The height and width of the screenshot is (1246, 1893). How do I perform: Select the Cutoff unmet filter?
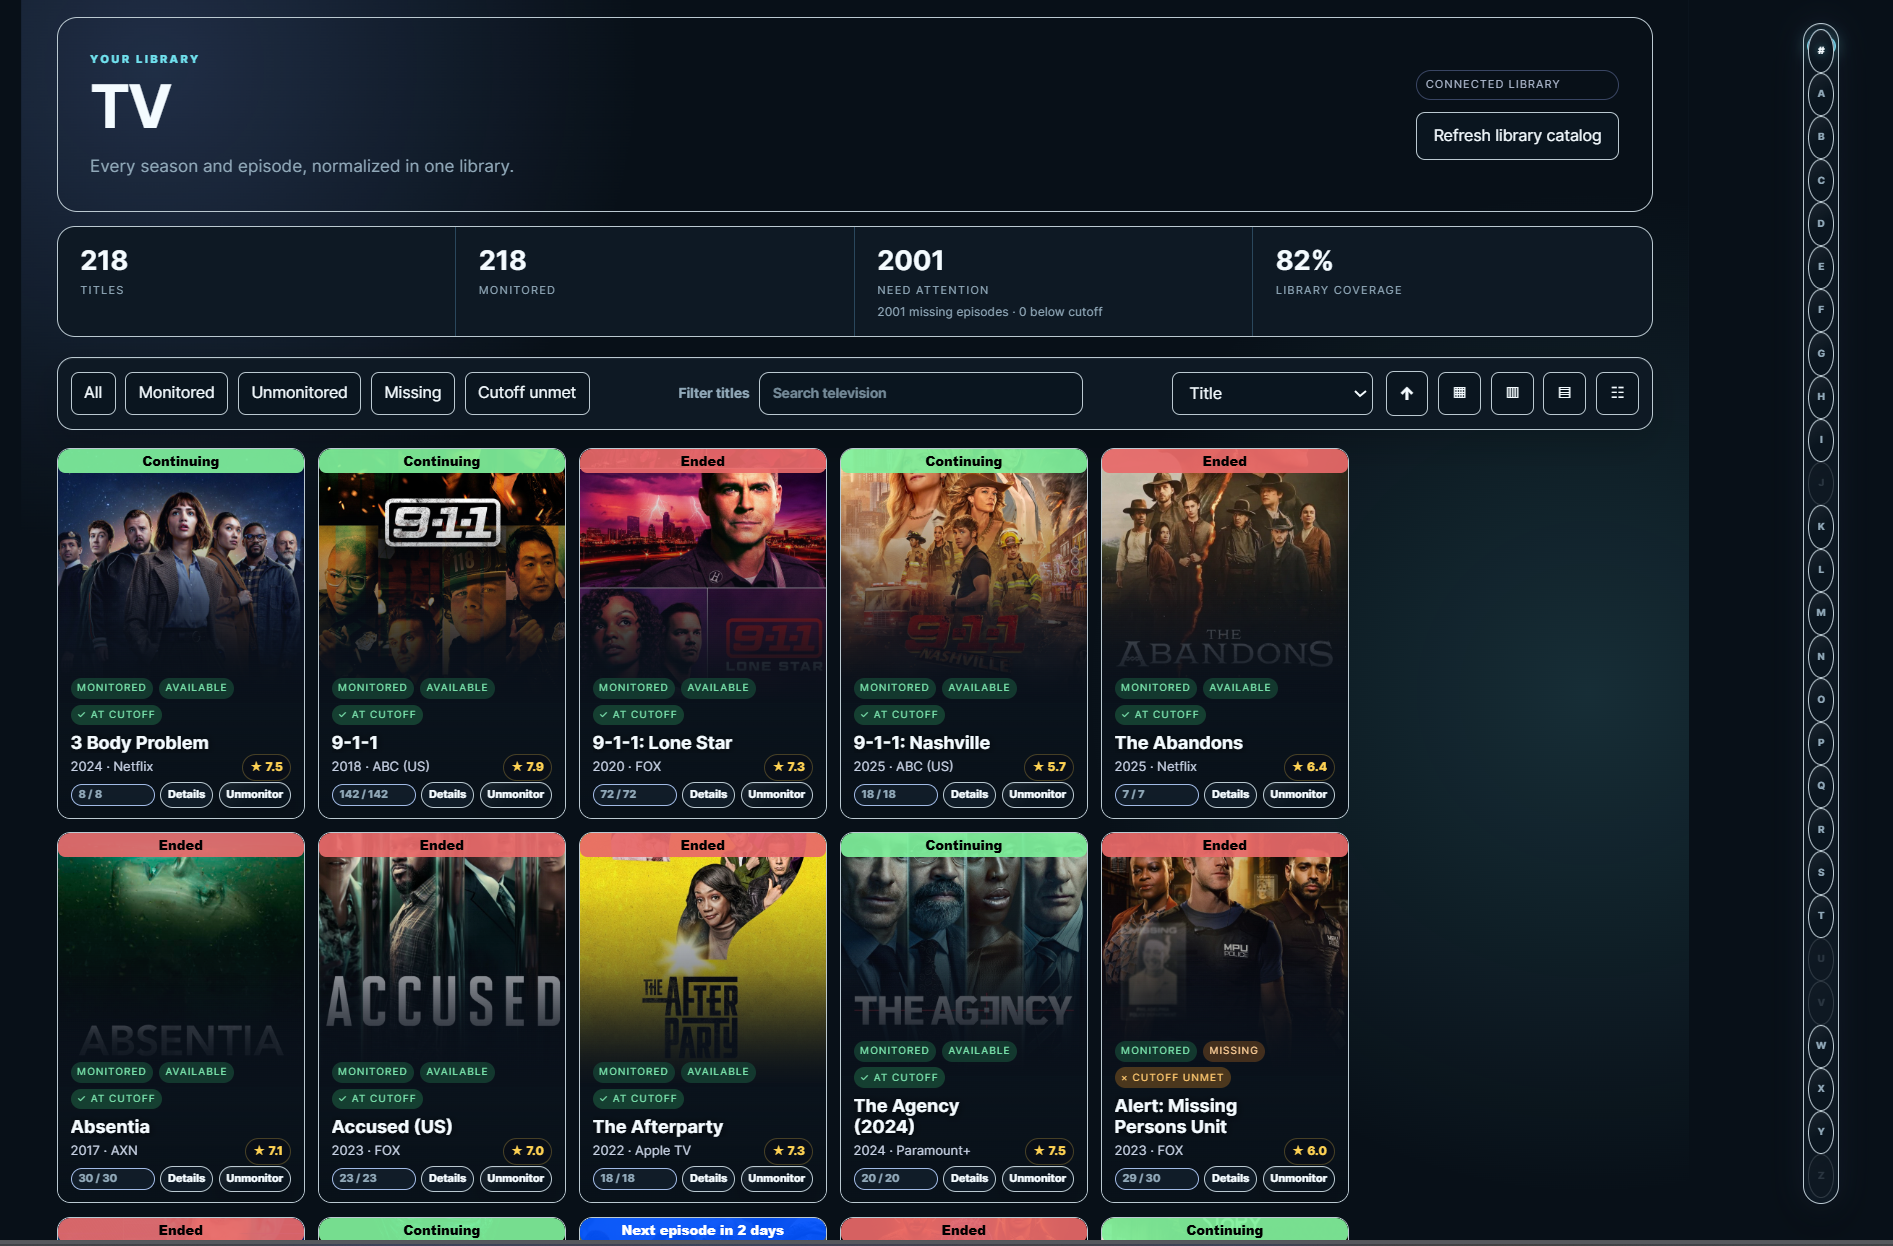pyautogui.click(x=527, y=393)
